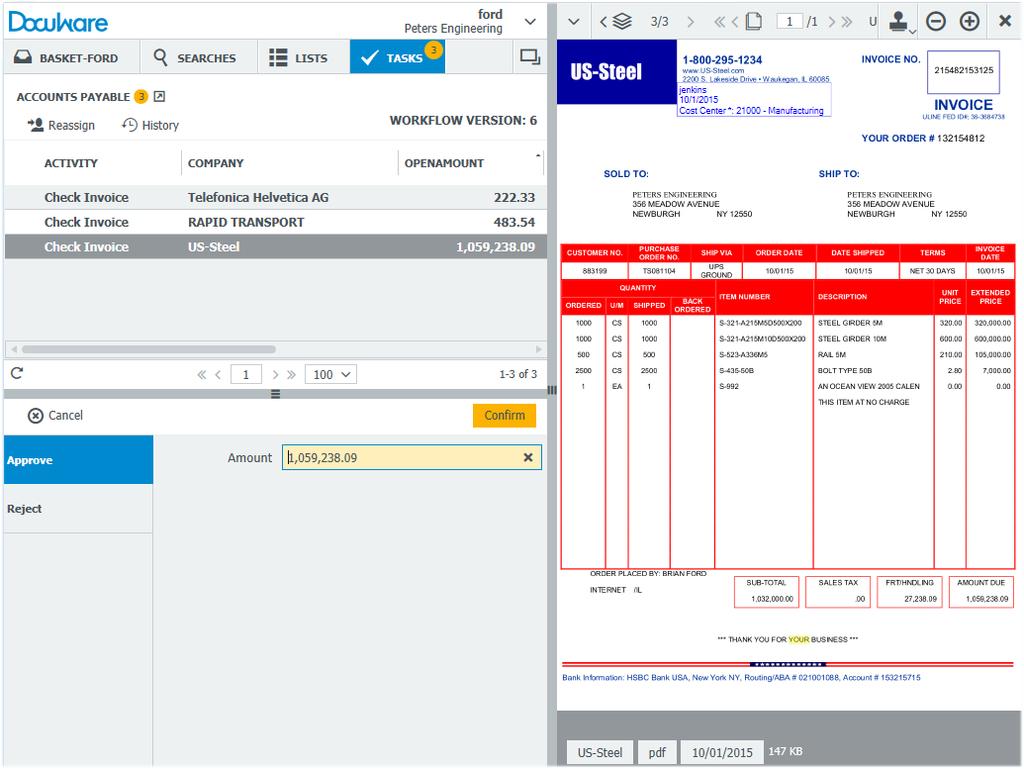Click the DocuWare logo
This screenshot has width=1024, height=769.
coord(58,22)
